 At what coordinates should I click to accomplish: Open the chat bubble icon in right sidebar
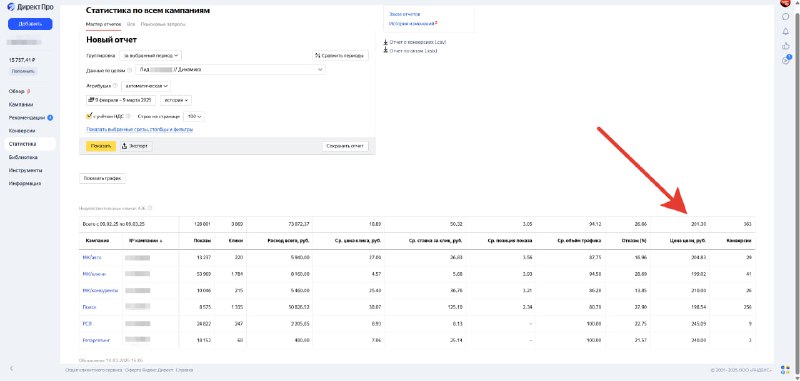click(785, 17)
